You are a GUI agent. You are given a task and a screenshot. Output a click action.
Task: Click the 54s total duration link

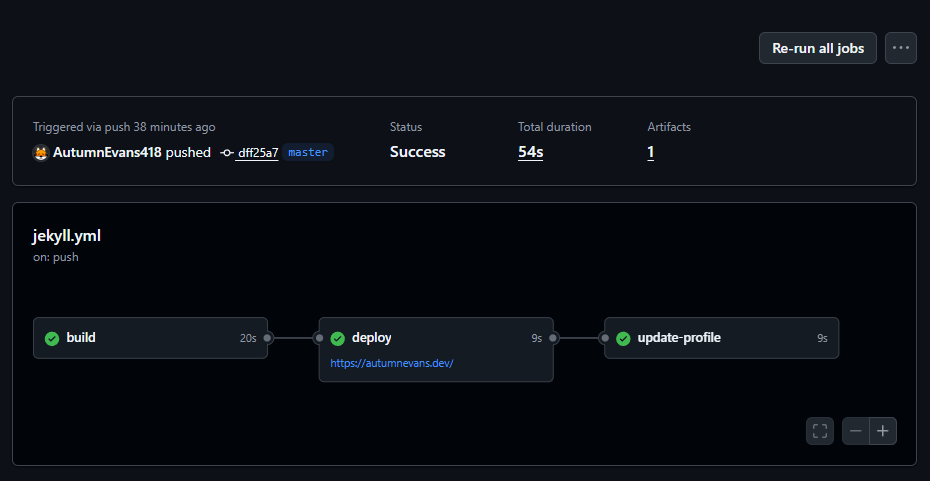click(x=530, y=152)
